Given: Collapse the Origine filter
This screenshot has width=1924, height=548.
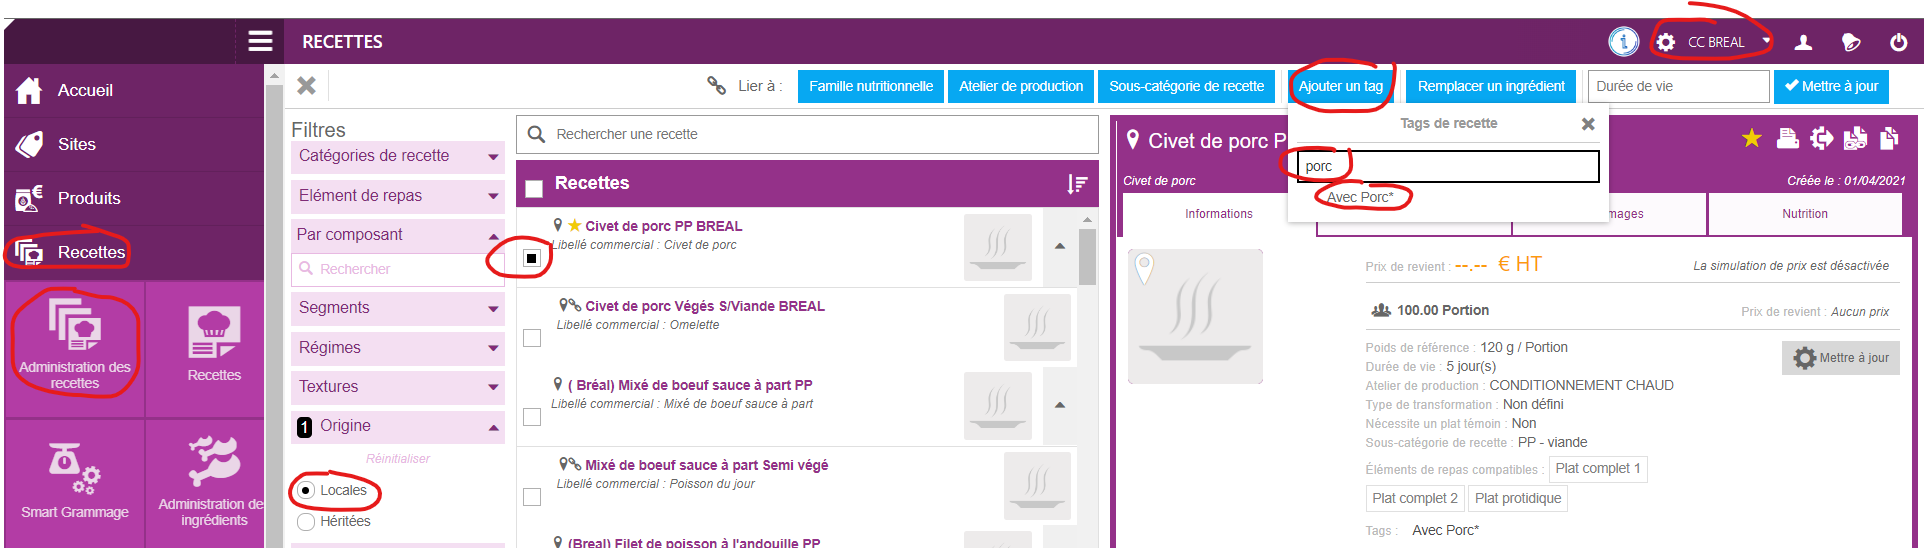Looking at the screenshot, I should click(398, 427).
